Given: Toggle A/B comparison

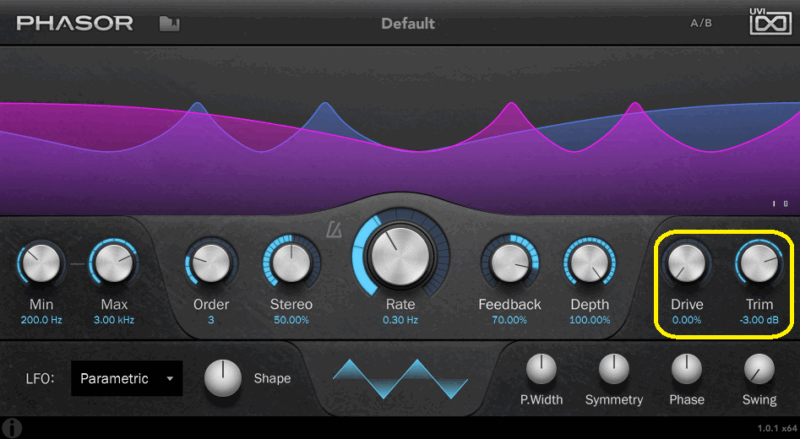Looking at the screenshot, I should click(x=701, y=23).
